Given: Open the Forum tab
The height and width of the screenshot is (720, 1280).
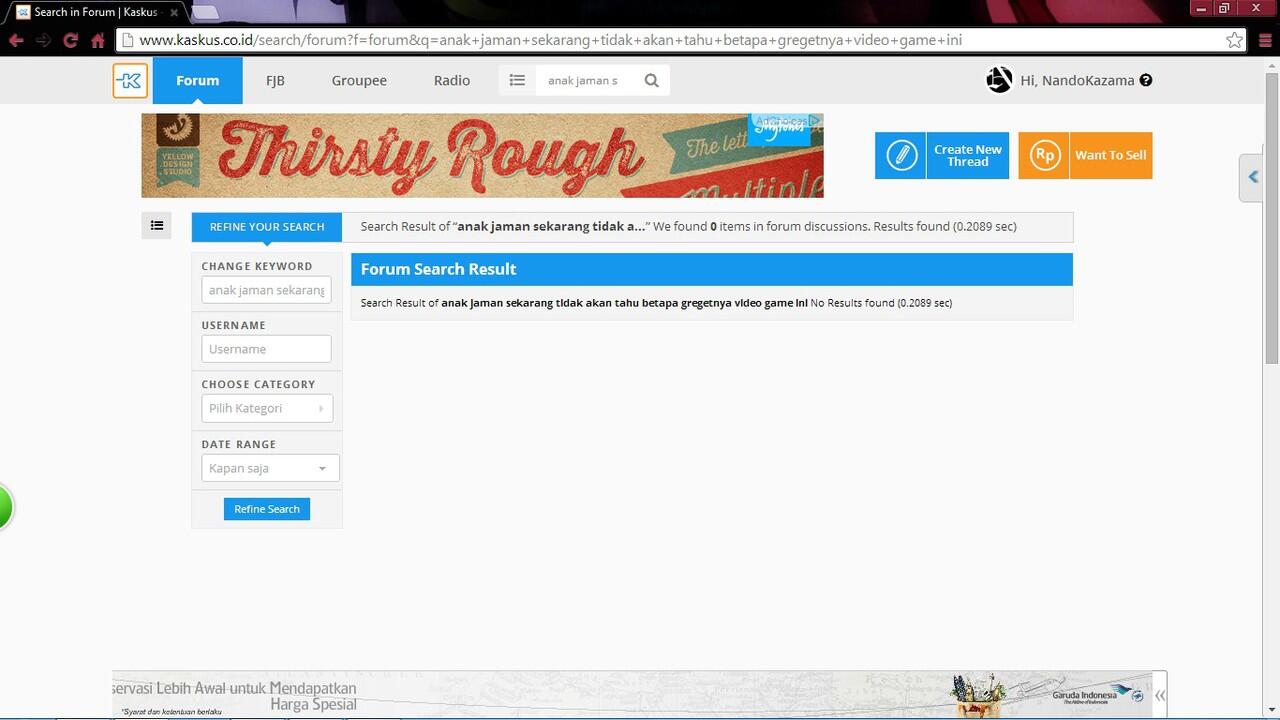Looking at the screenshot, I should tap(197, 80).
